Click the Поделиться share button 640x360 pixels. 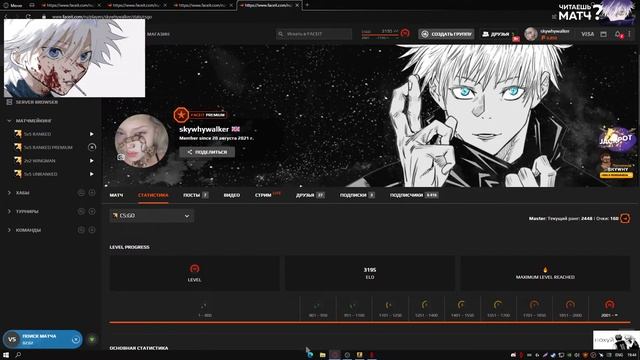click(x=207, y=152)
